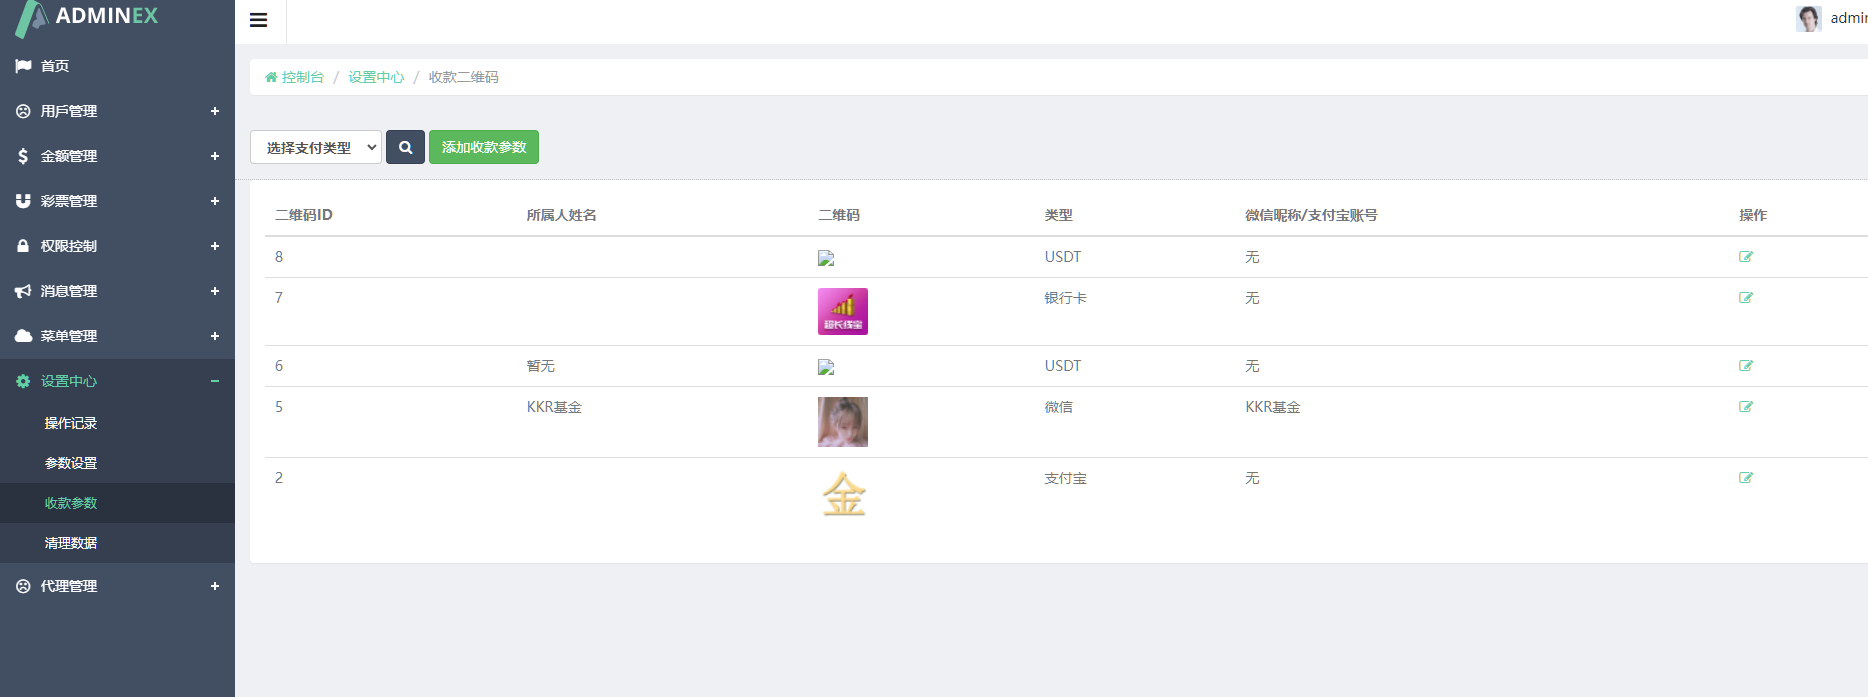Click the gold 金 QR code thumbnail

tap(843, 494)
